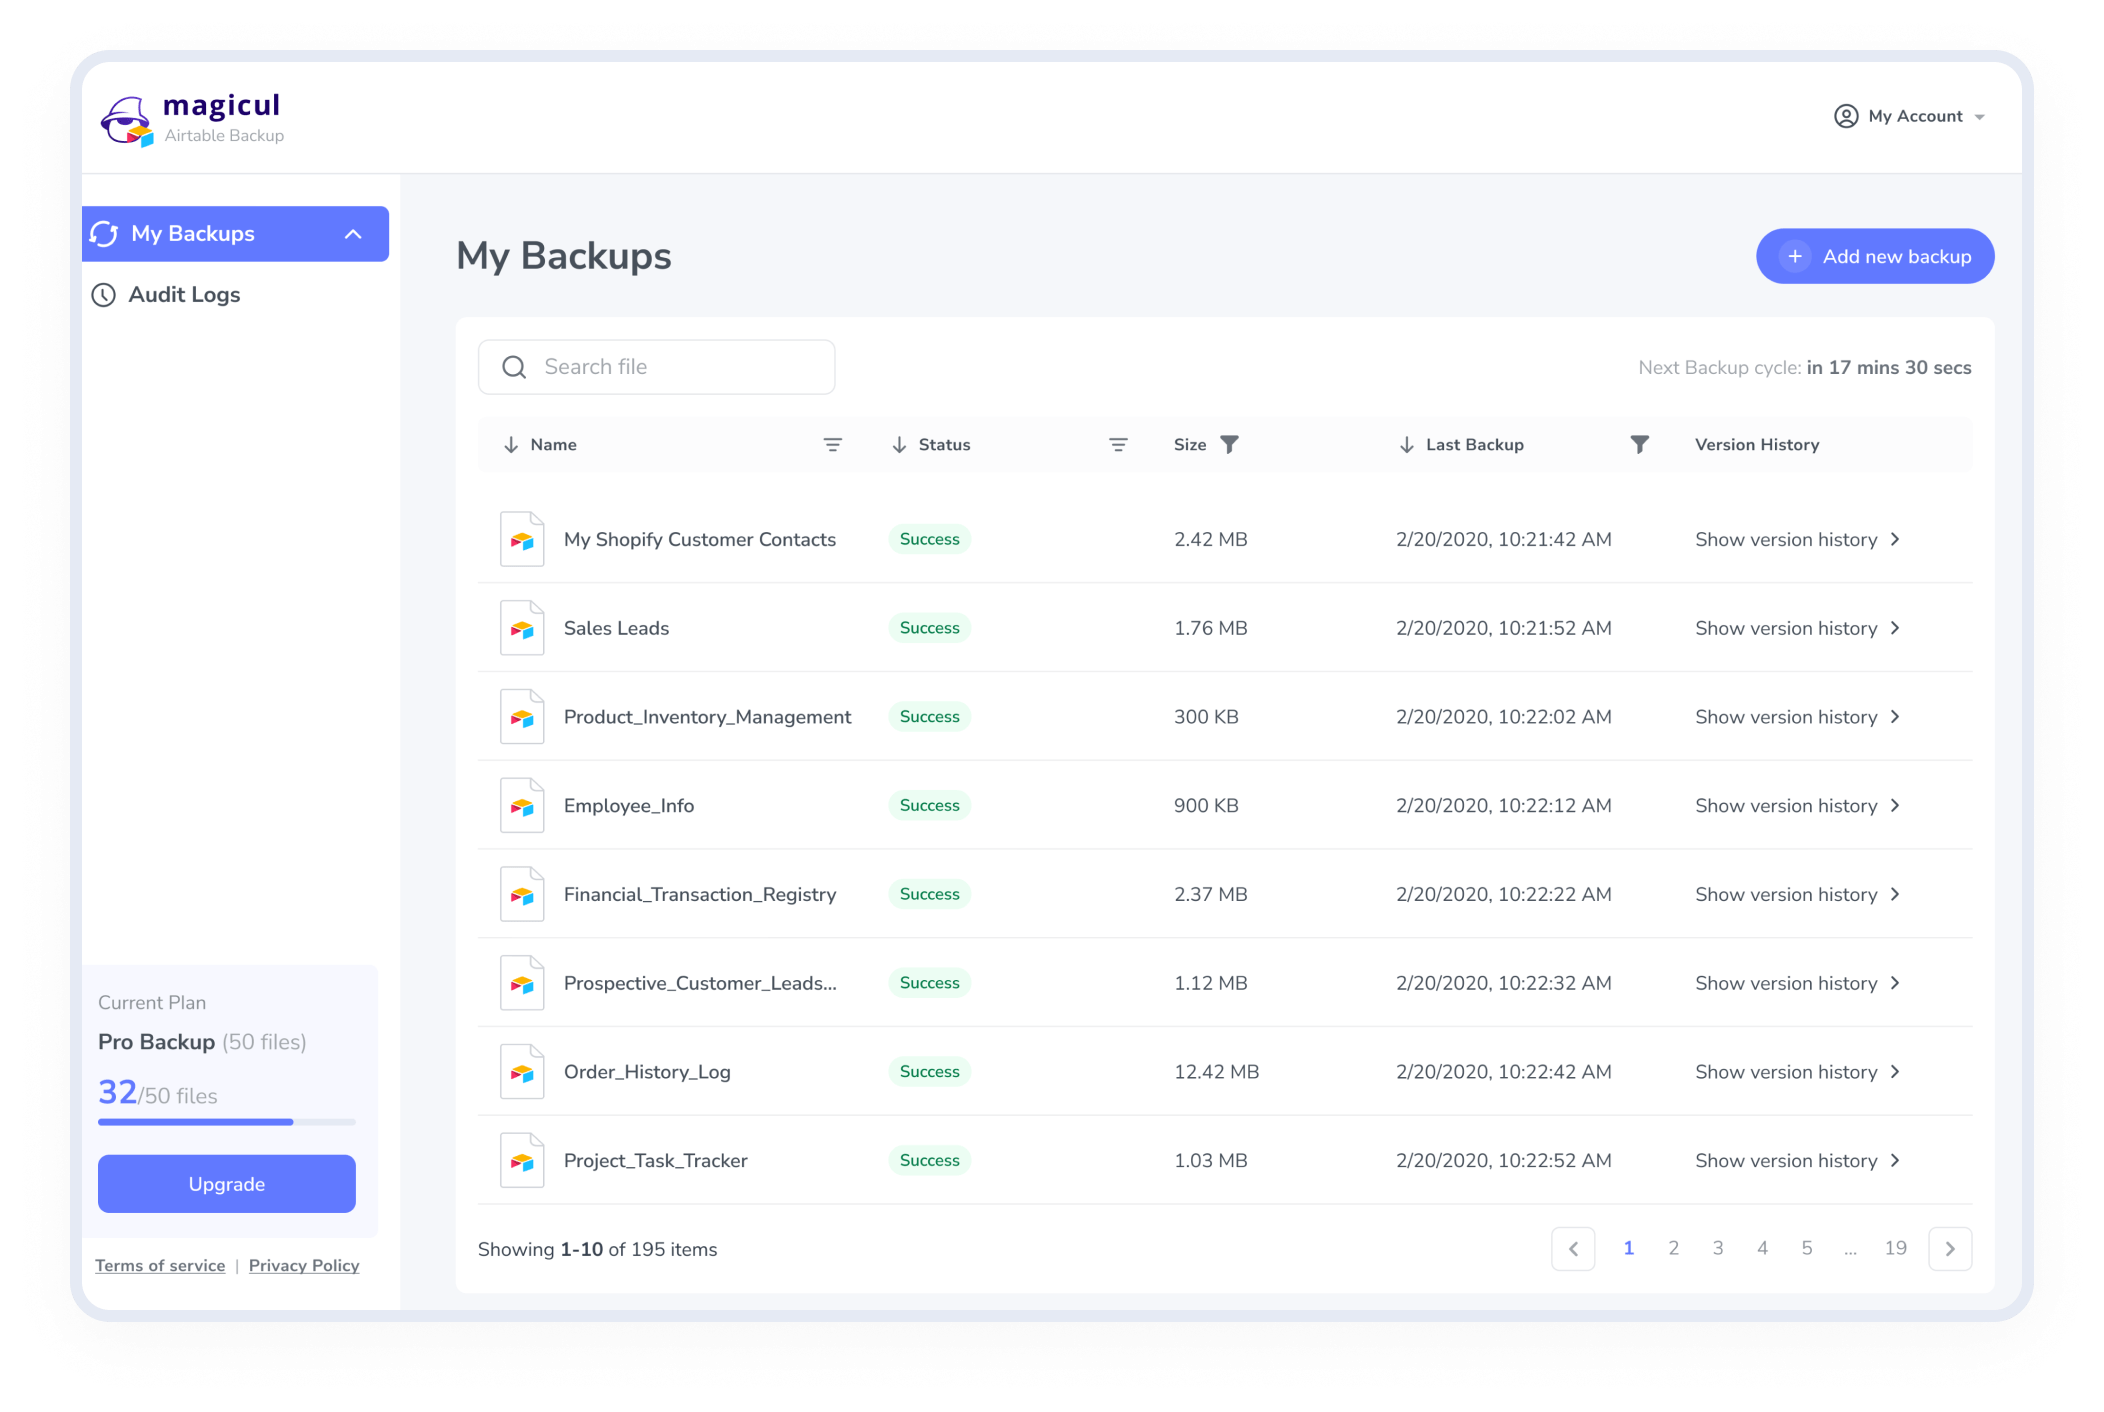Open the Privacy Policy link
This screenshot has height=1412, width=2104.
(303, 1265)
